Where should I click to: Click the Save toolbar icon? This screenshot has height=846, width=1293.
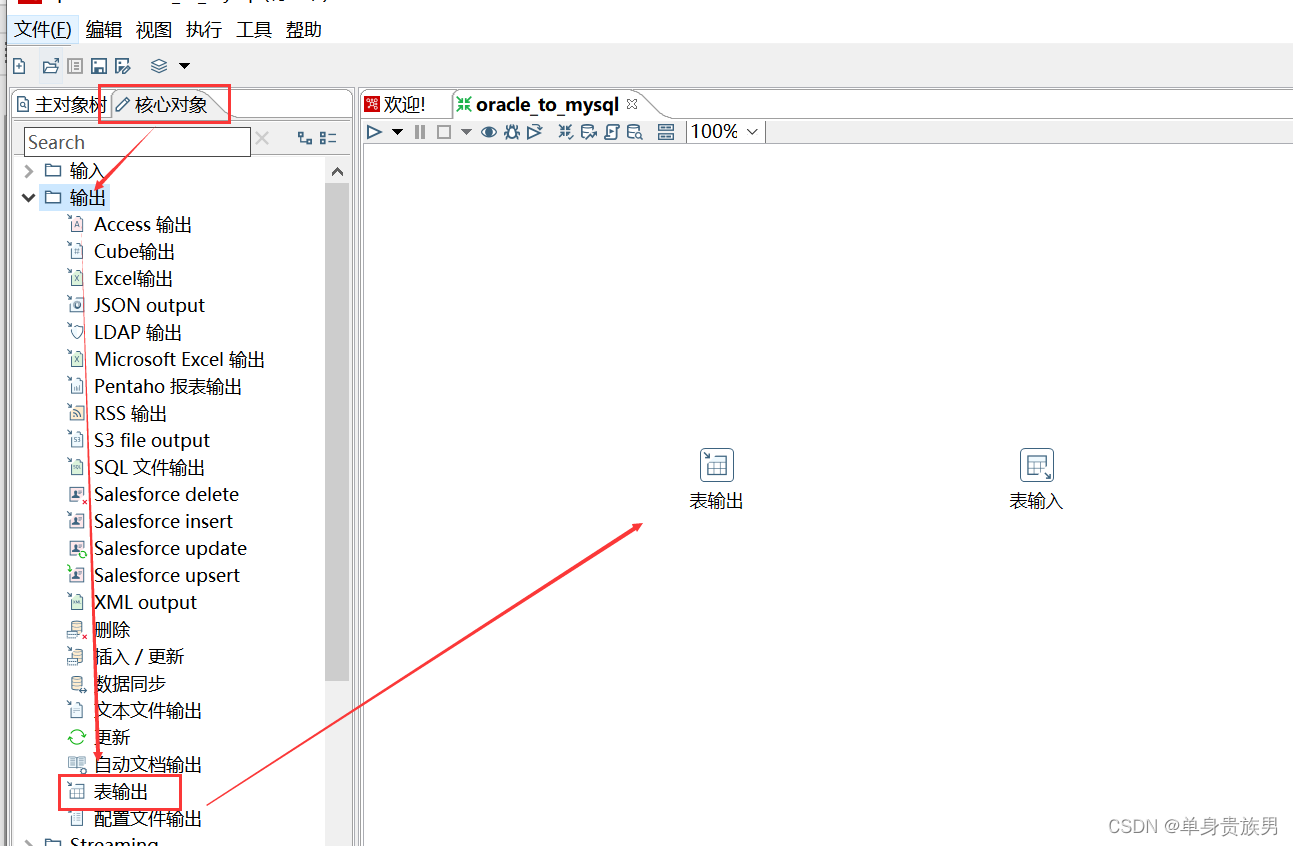tap(99, 66)
